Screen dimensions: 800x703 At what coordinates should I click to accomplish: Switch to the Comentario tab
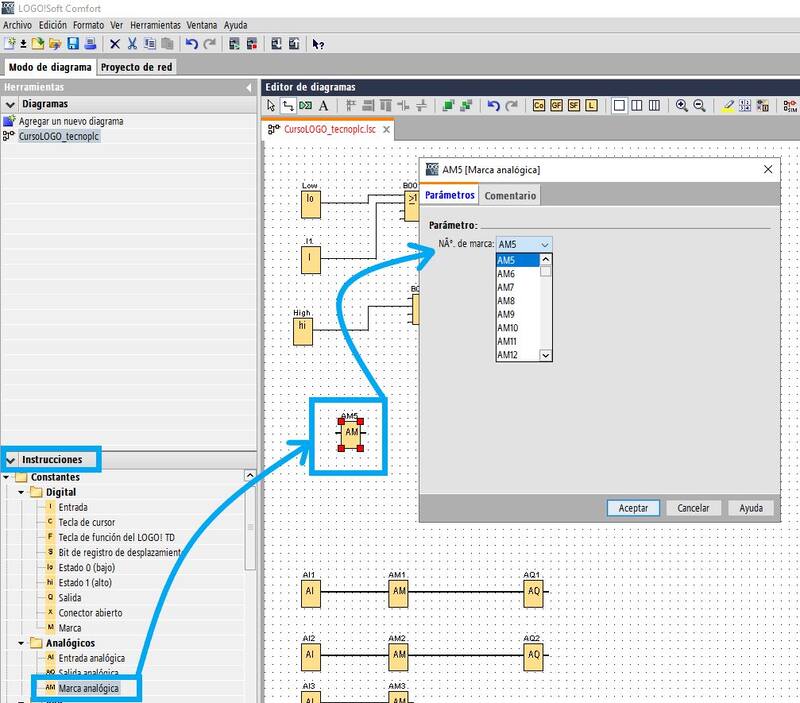(x=510, y=195)
